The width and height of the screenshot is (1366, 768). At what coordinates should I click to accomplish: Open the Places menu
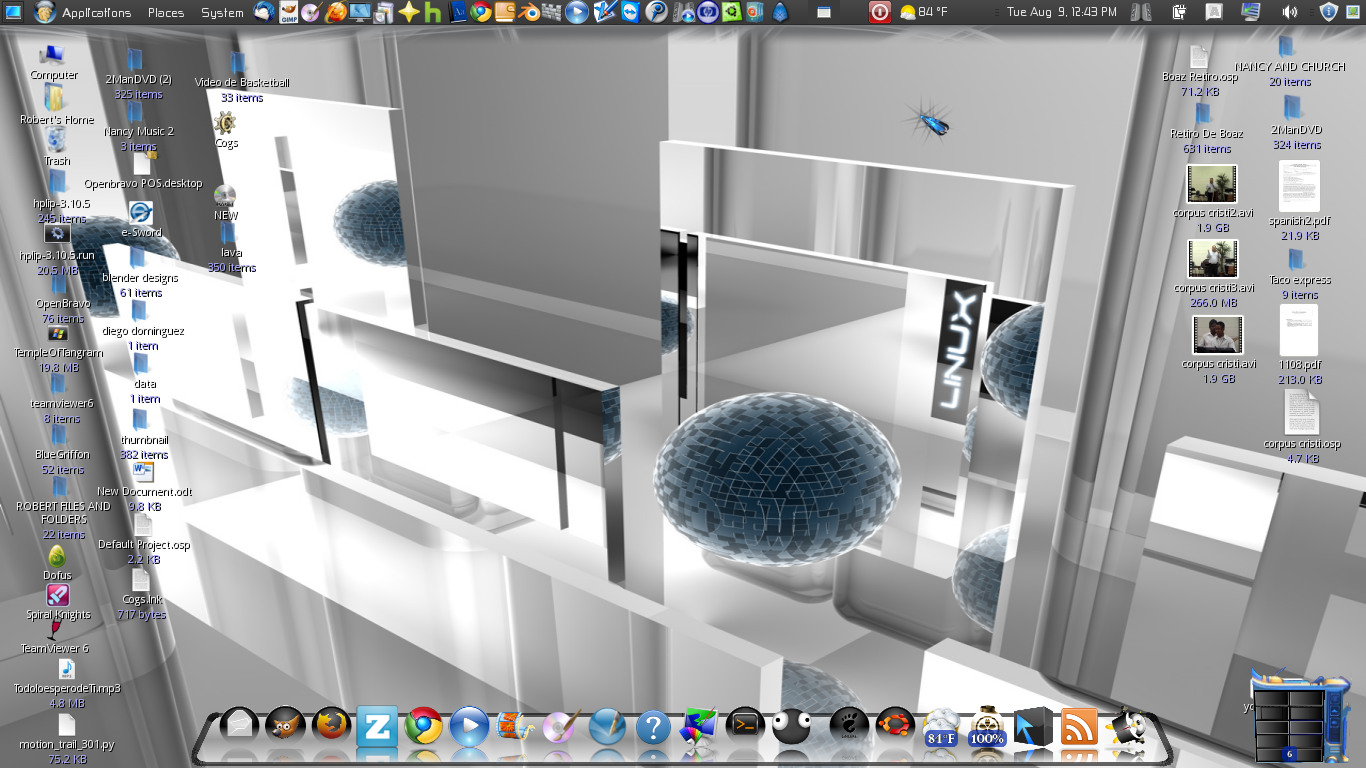point(166,12)
